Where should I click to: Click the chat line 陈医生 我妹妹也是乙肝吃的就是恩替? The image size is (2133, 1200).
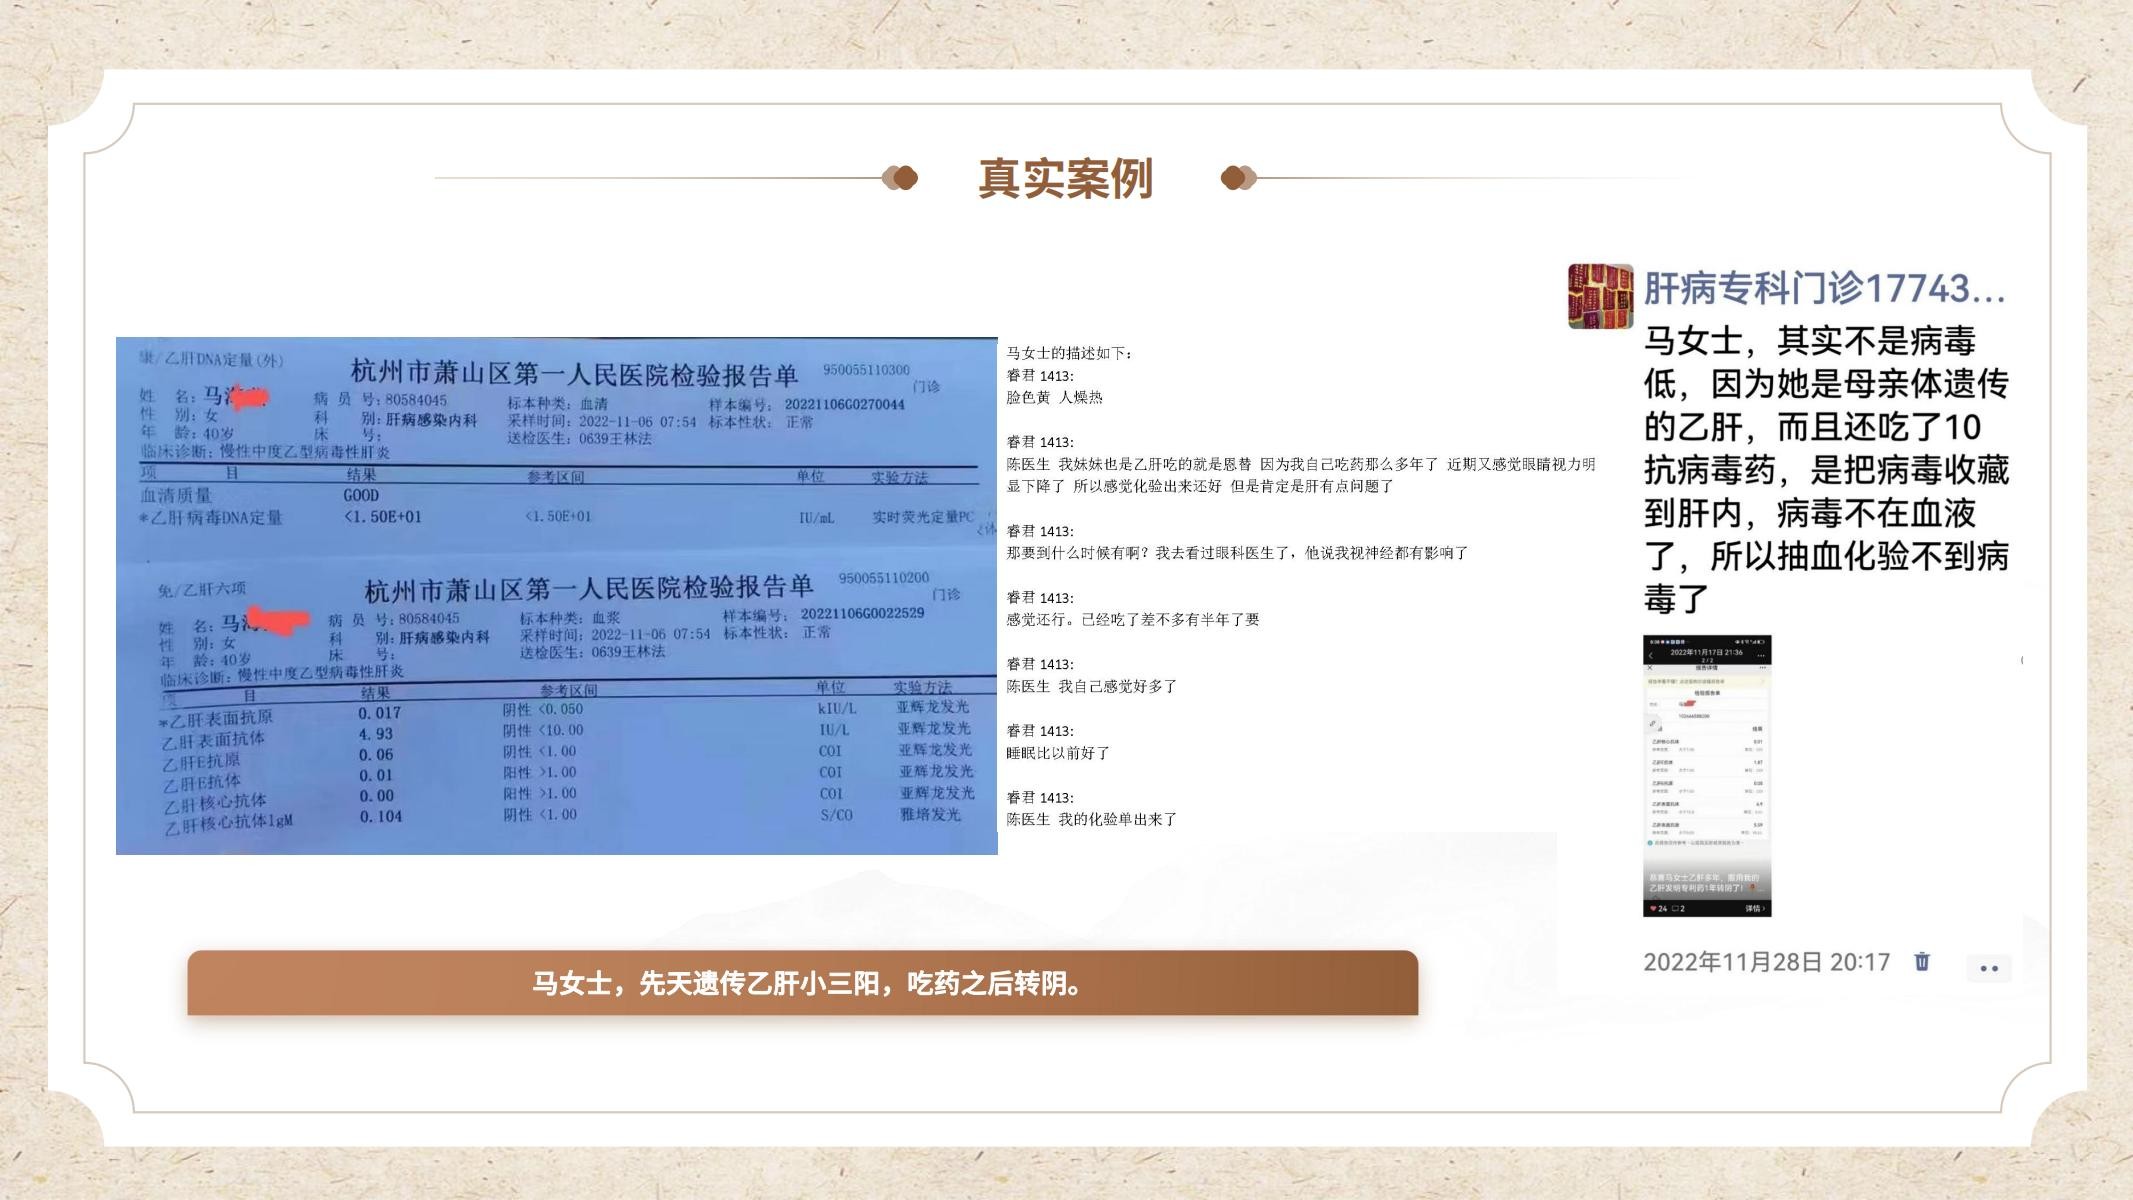click(x=1301, y=475)
